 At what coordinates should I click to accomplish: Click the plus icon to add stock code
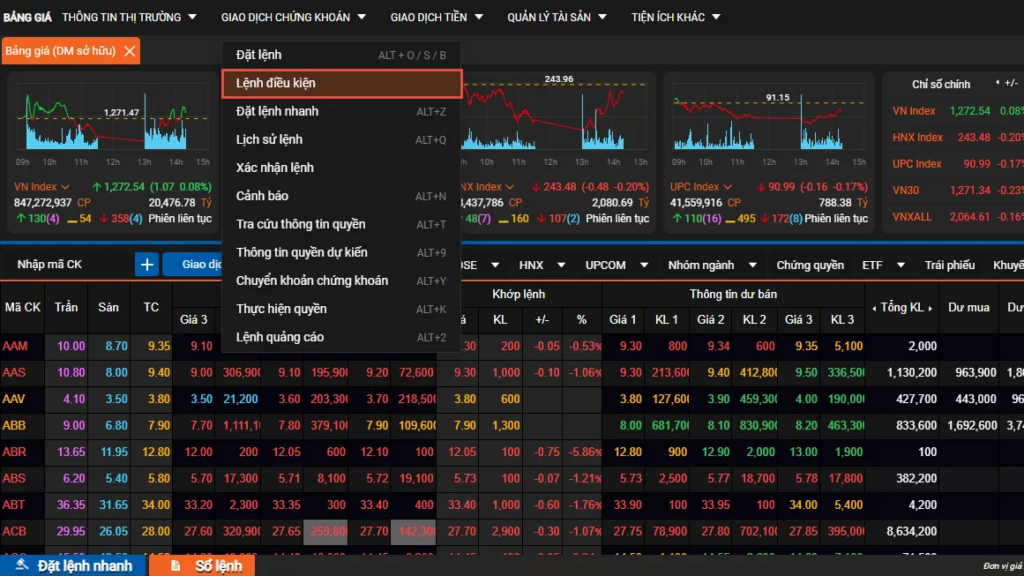coord(147,264)
